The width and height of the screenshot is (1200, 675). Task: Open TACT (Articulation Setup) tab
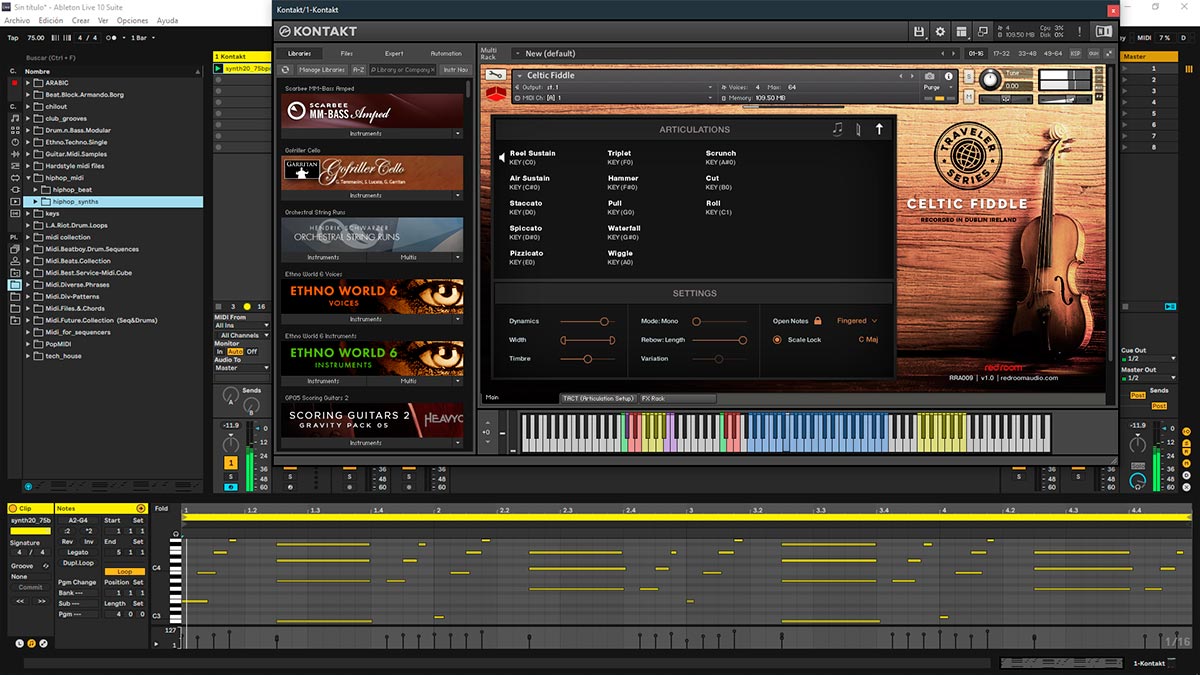598,398
